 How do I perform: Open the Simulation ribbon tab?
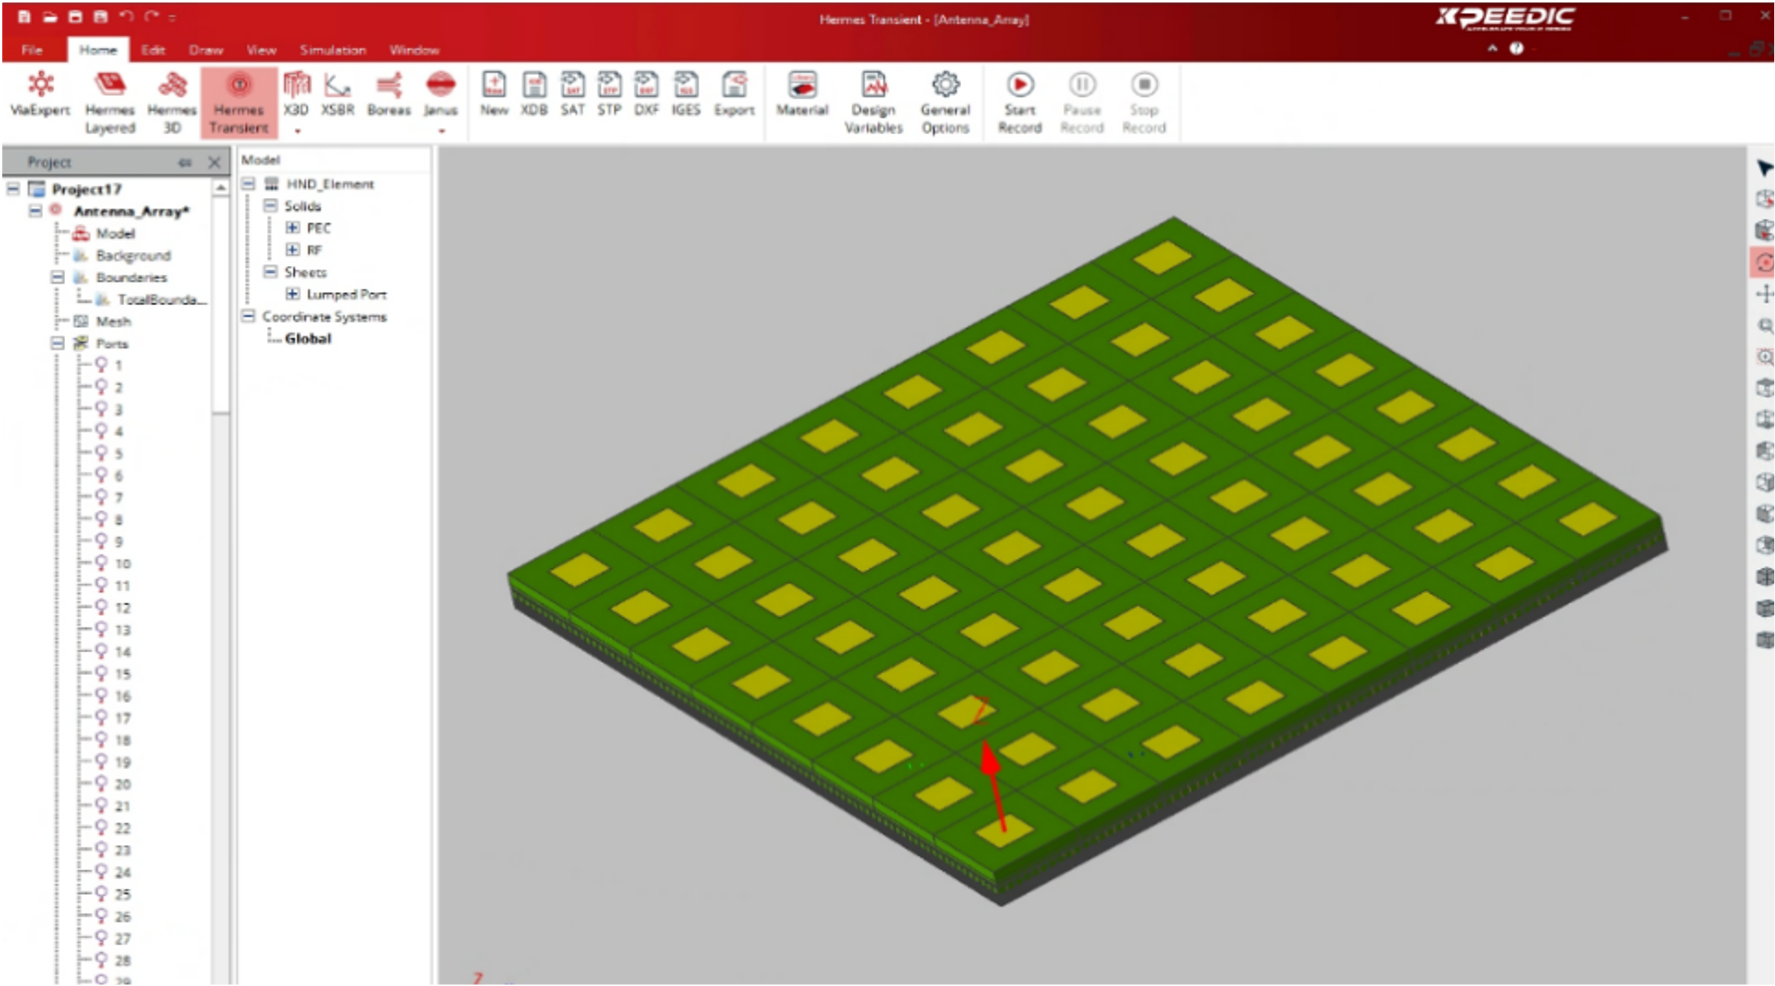click(x=332, y=50)
